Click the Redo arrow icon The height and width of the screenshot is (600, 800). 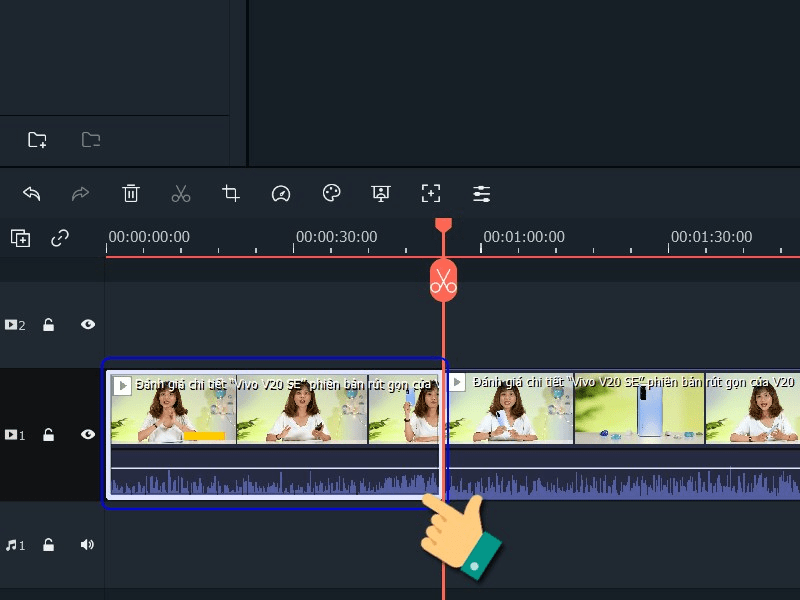[80, 193]
